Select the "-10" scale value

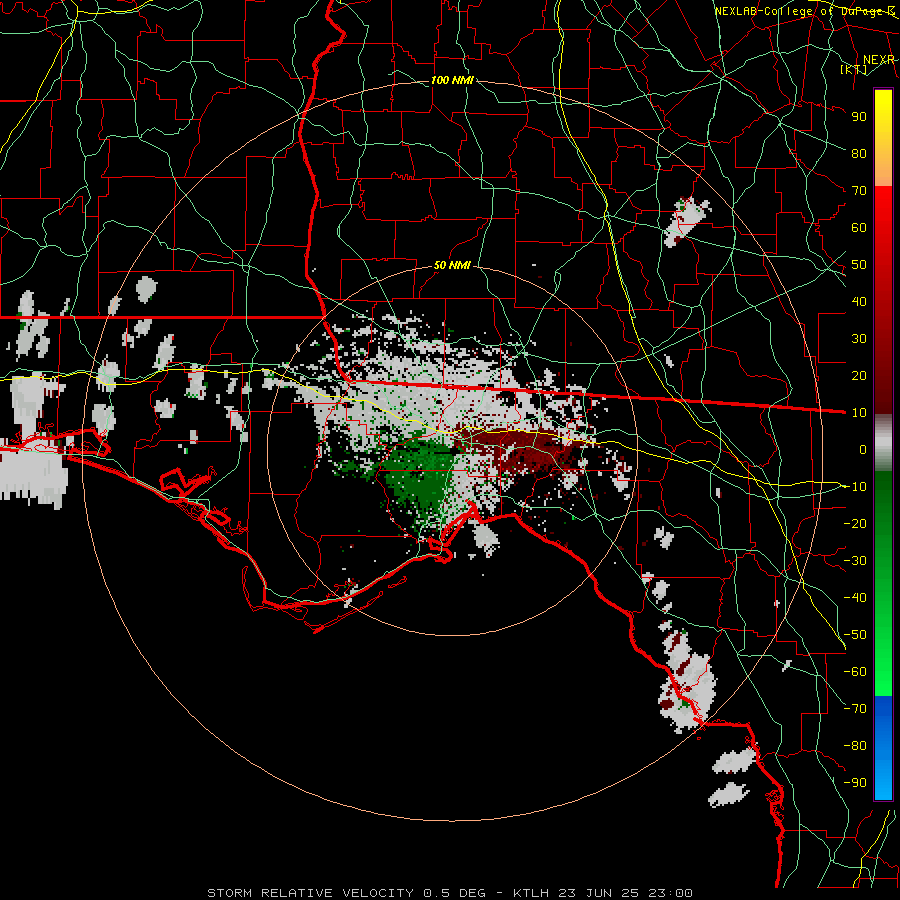pos(855,487)
